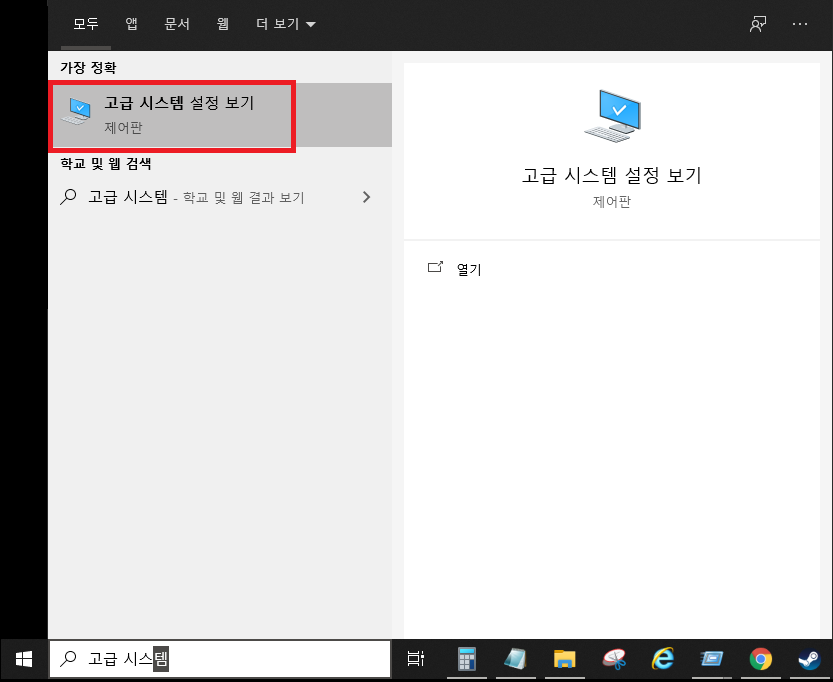Open Internet Explorer from the taskbar
Screen dimensions: 833x682
click(x=662, y=659)
